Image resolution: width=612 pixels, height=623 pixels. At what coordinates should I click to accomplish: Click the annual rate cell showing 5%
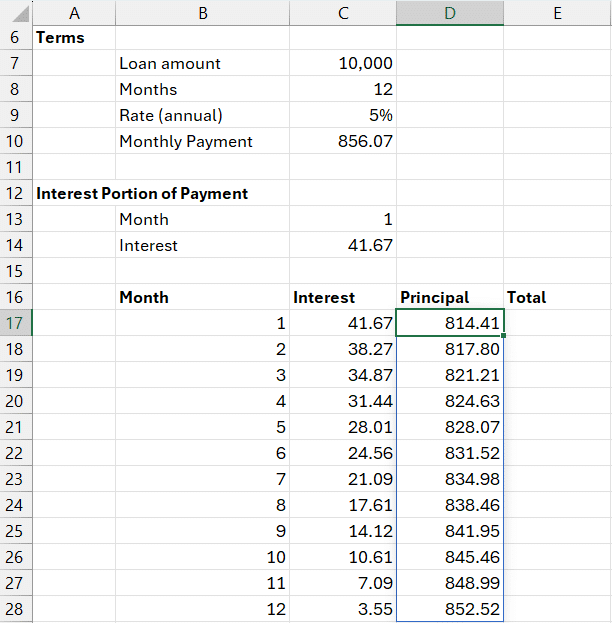tap(342, 115)
